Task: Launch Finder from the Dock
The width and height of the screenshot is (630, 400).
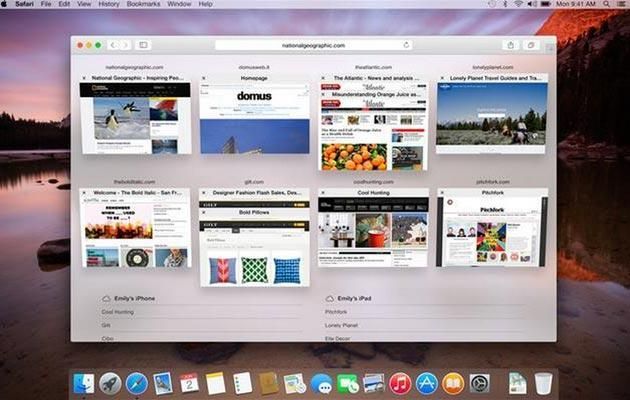Action: 84,383
